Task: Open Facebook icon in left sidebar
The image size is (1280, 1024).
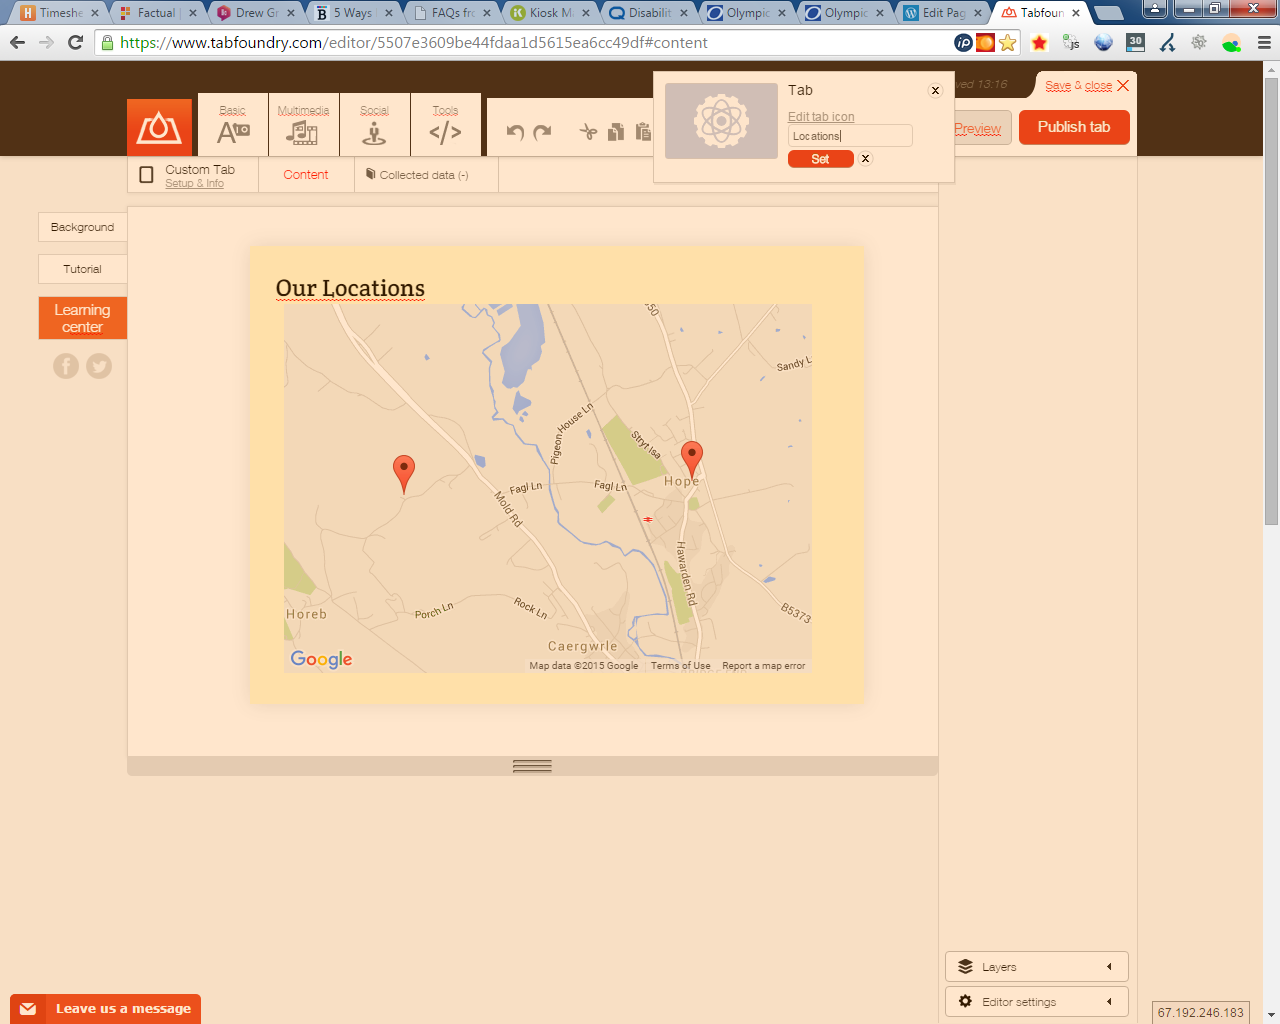Action: coord(66,366)
